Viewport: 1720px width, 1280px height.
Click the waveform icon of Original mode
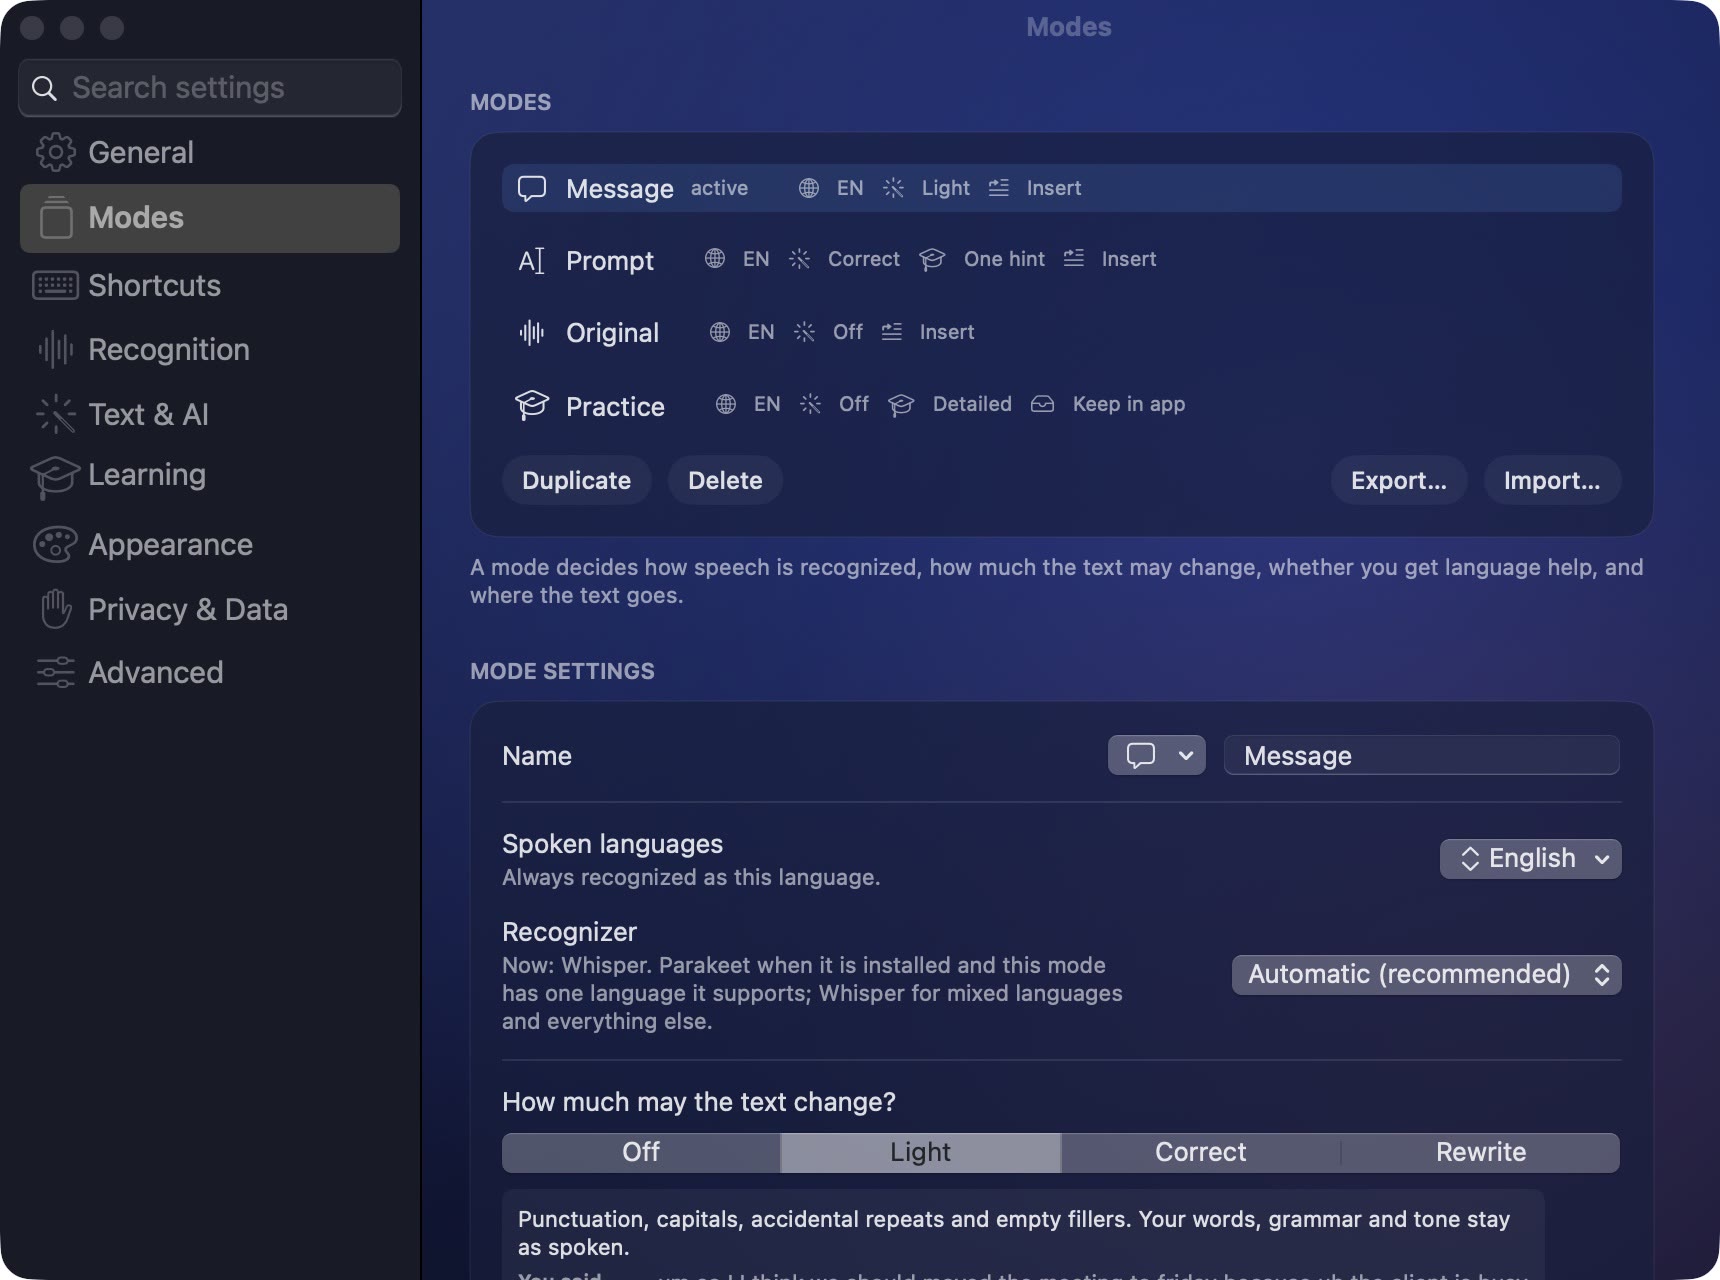pos(532,333)
